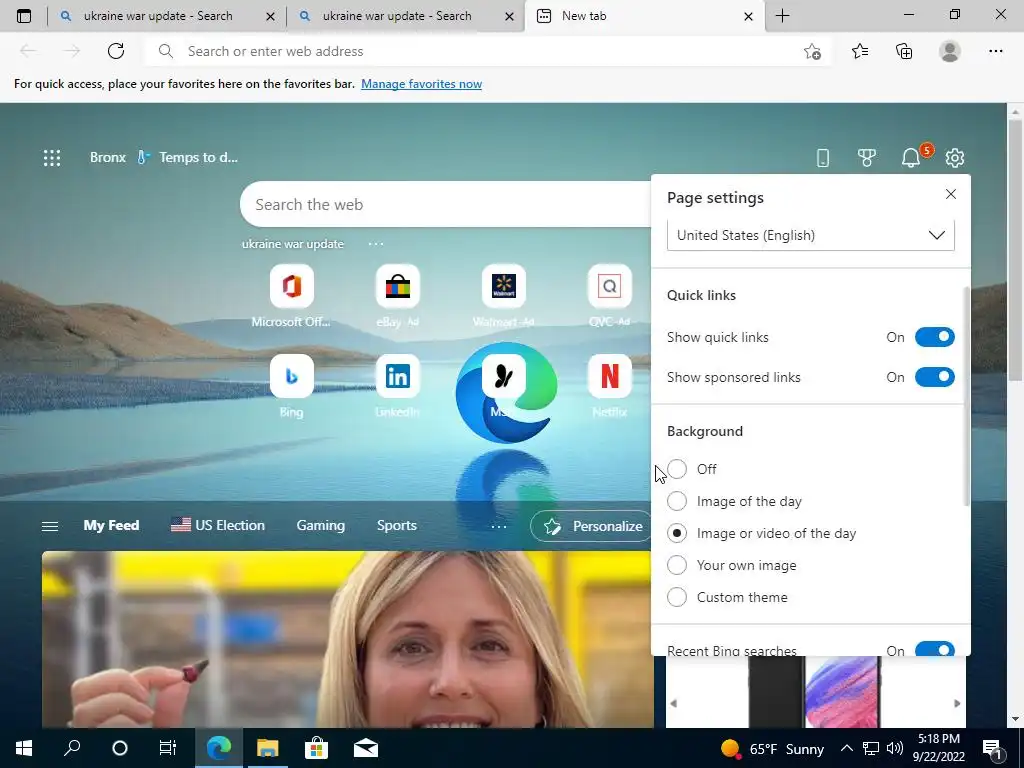Click the Personalize button
Image resolution: width=1024 pixels, height=768 pixels.
(591, 526)
